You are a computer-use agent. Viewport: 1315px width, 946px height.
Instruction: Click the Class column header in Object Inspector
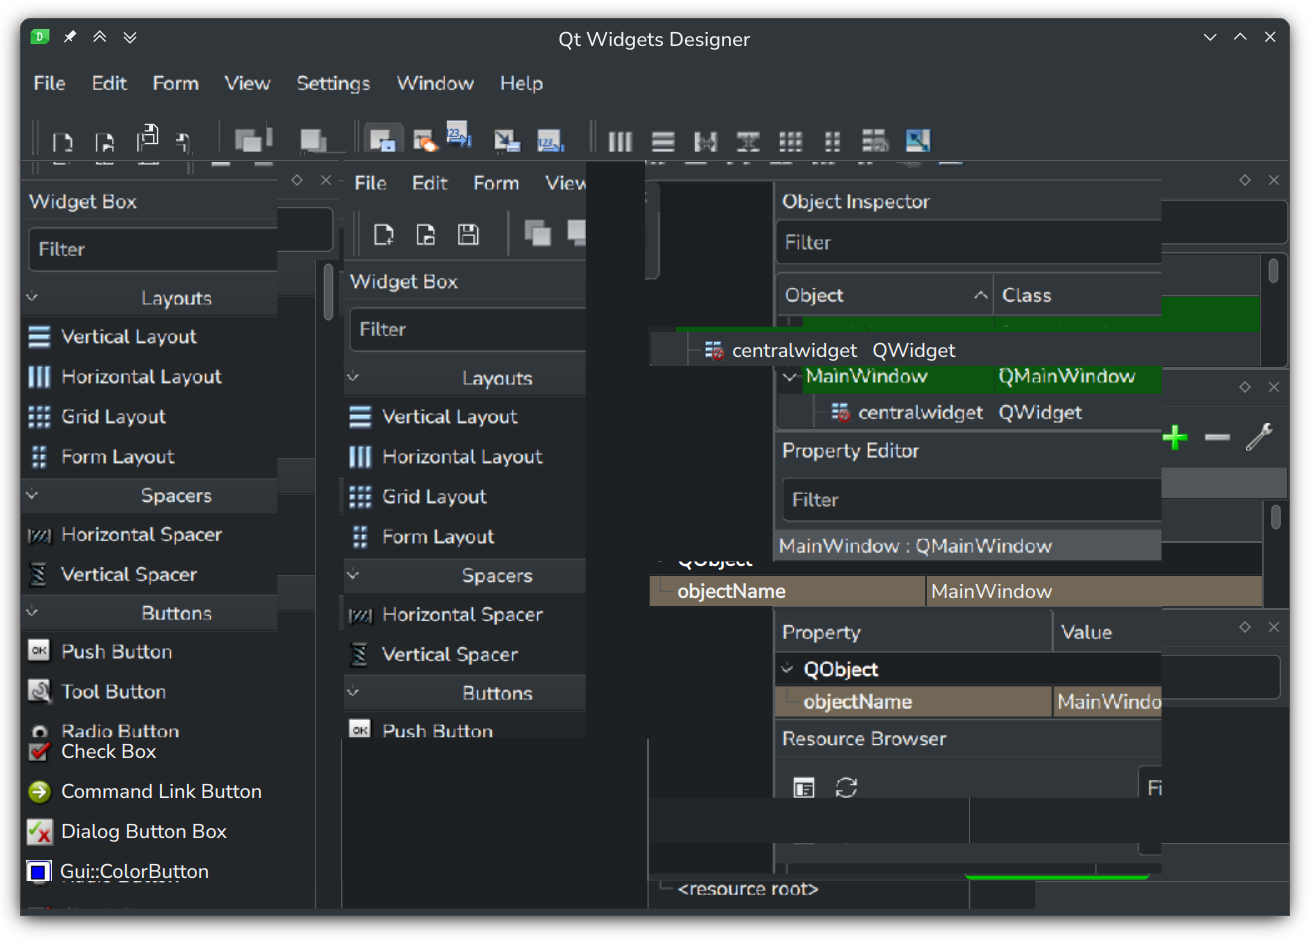1078,295
